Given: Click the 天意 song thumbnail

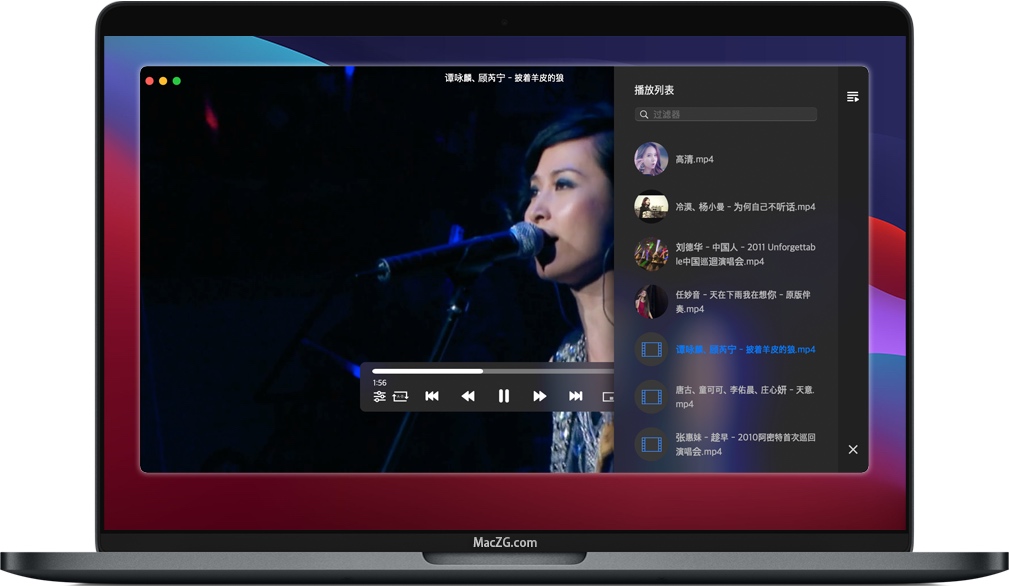Looking at the screenshot, I should (651, 397).
